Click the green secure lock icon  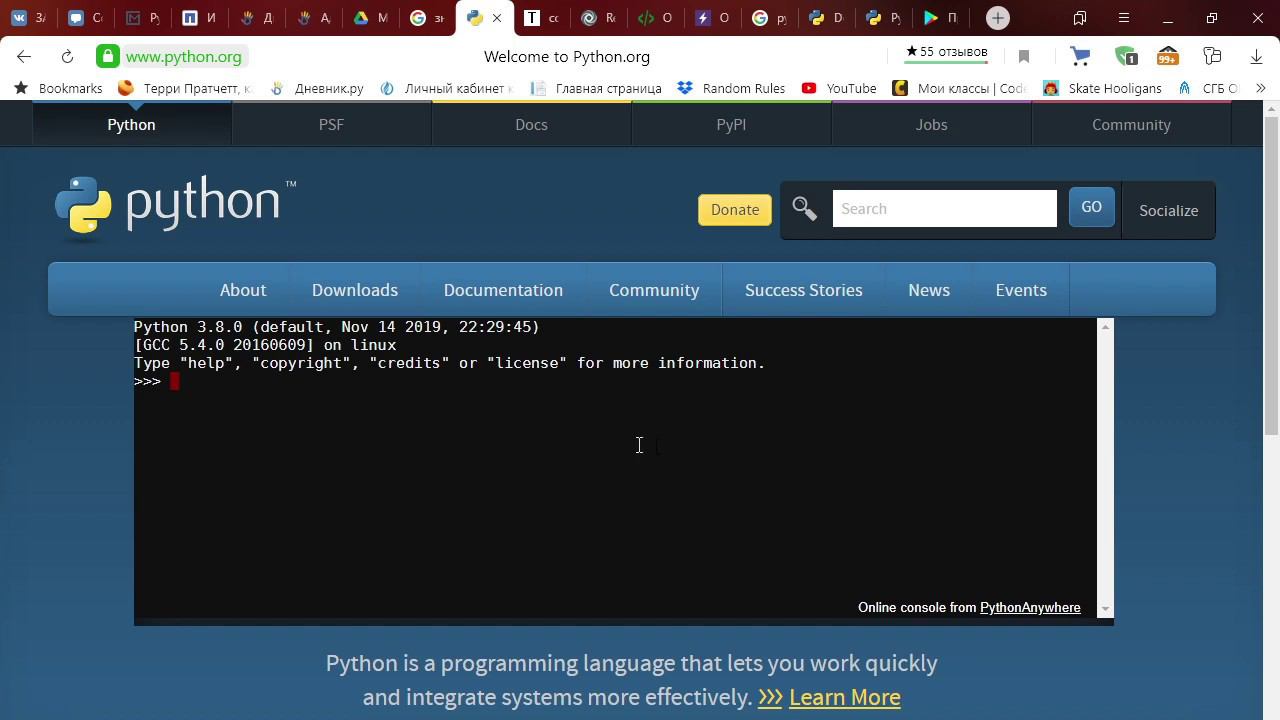108,57
